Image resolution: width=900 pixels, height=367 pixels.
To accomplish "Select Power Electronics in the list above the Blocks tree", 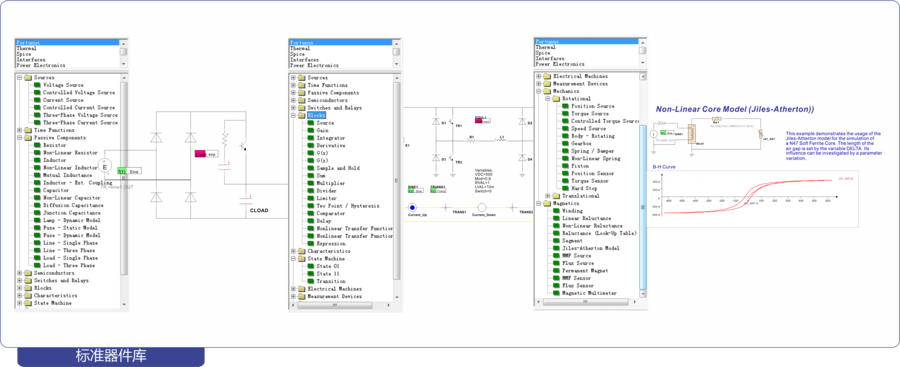I will [315, 65].
